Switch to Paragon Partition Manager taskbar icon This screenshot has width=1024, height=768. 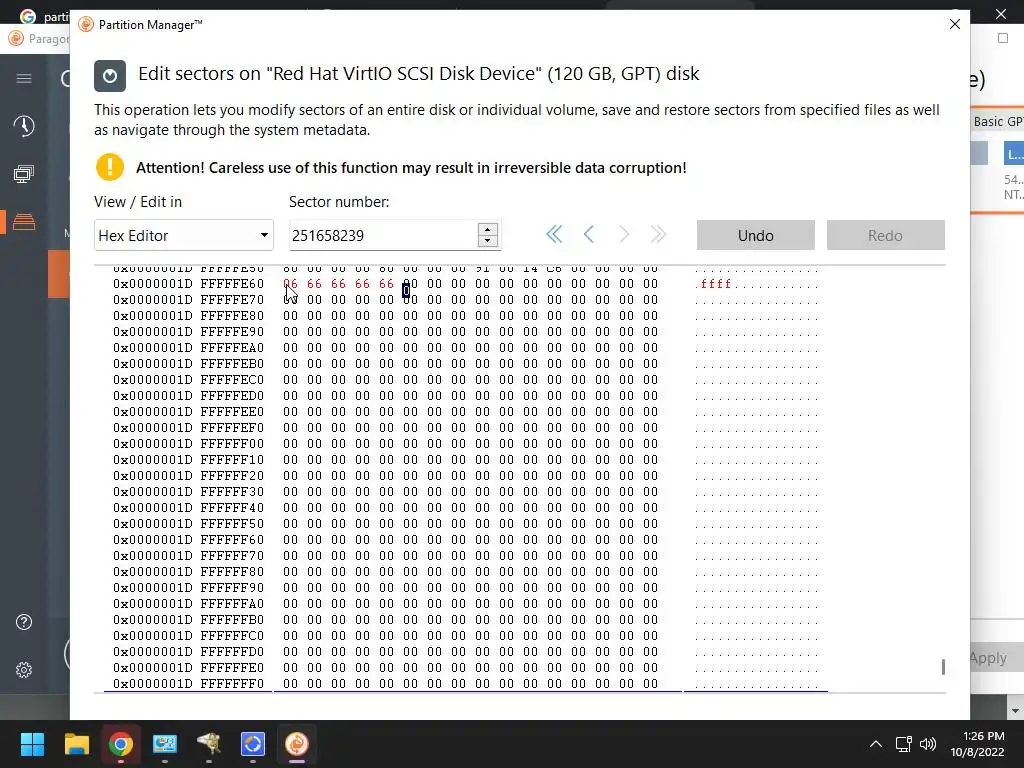pos(296,744)
